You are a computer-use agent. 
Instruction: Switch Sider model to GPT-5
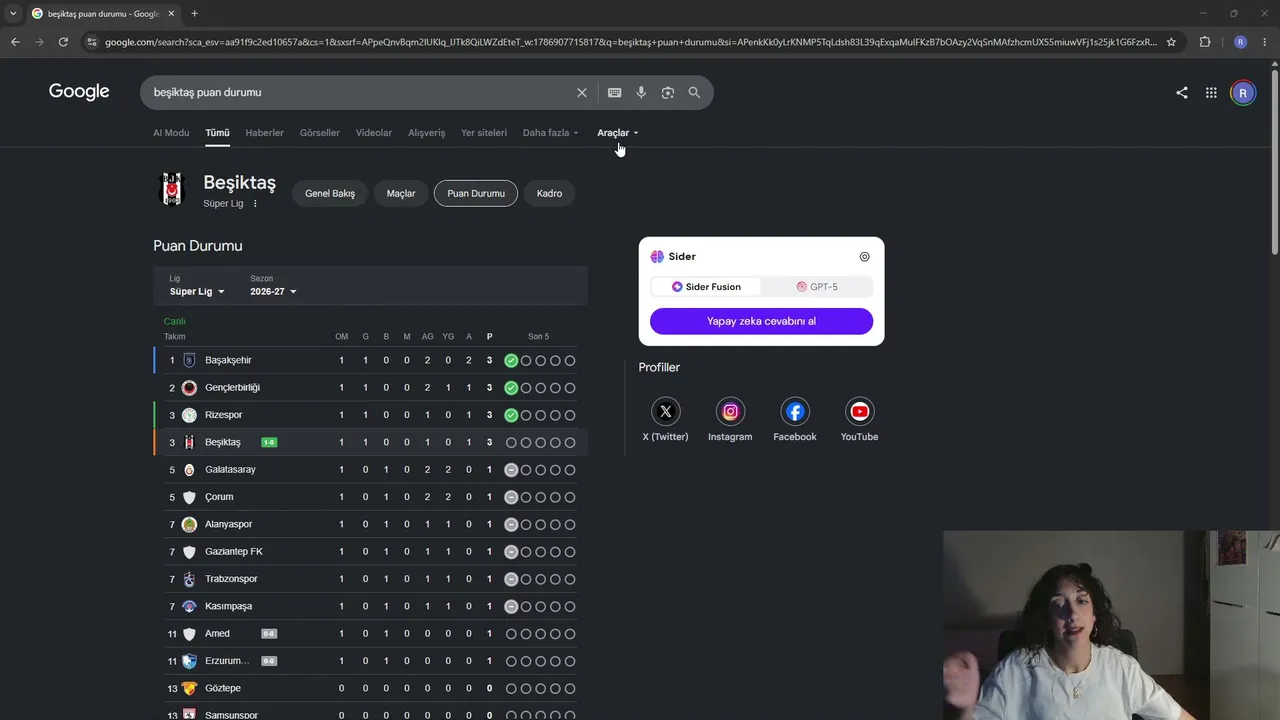(817, 287)
